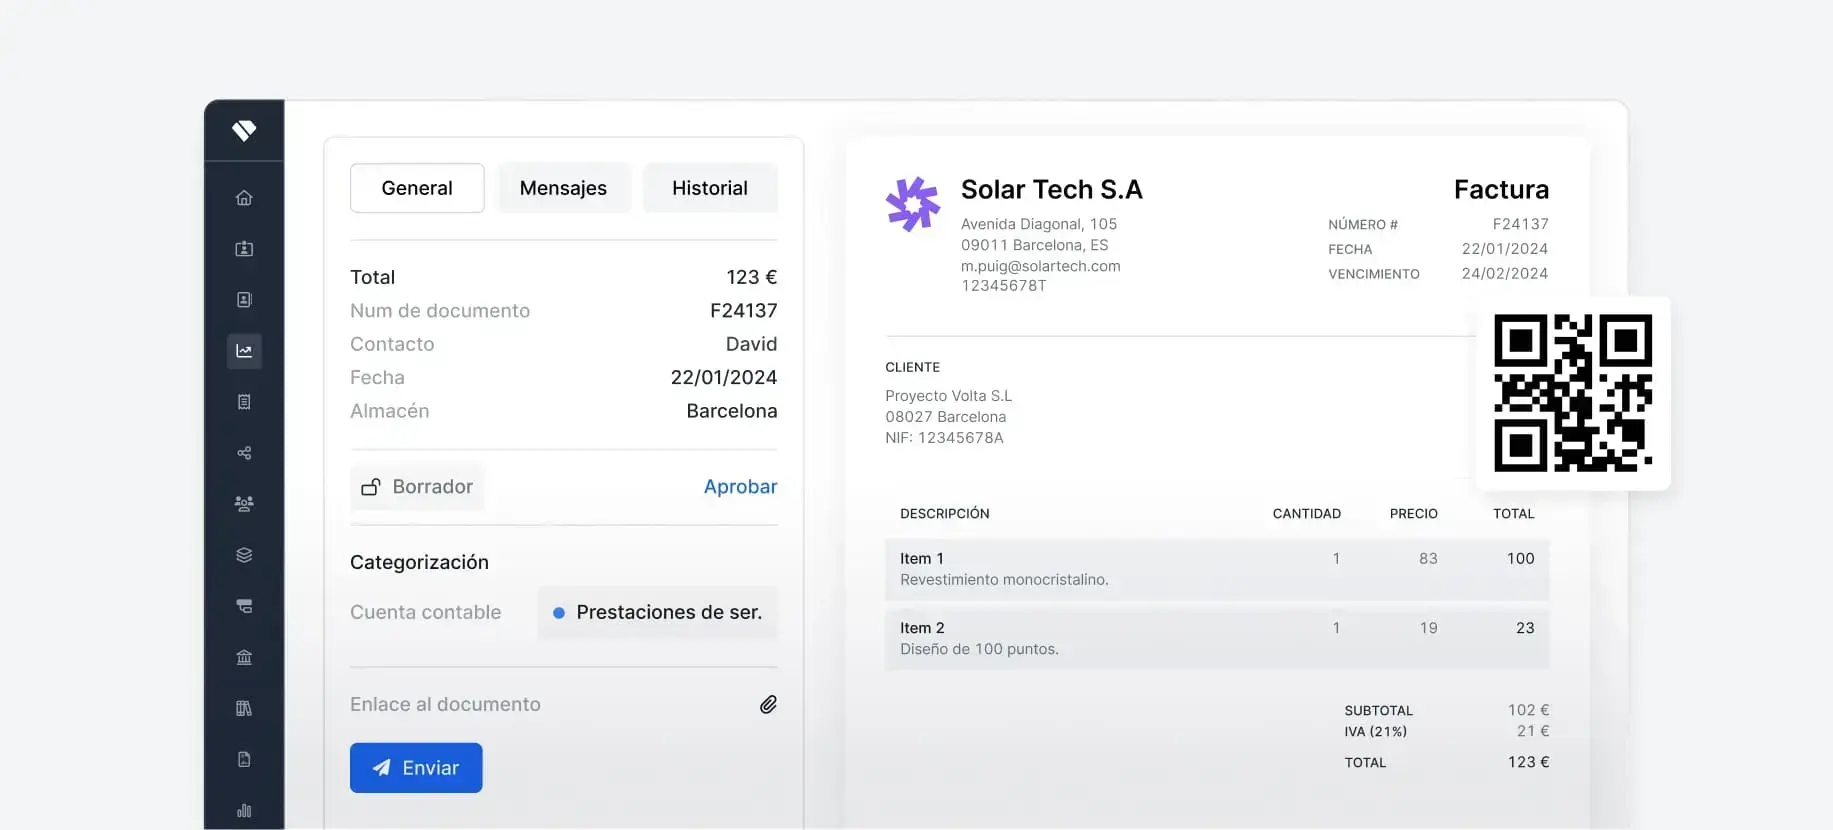Image resolution: width=1833 pixels, height=830 pixels.
Task: Select the Item 2 invoice row
Action: (x=1217, y=639)
